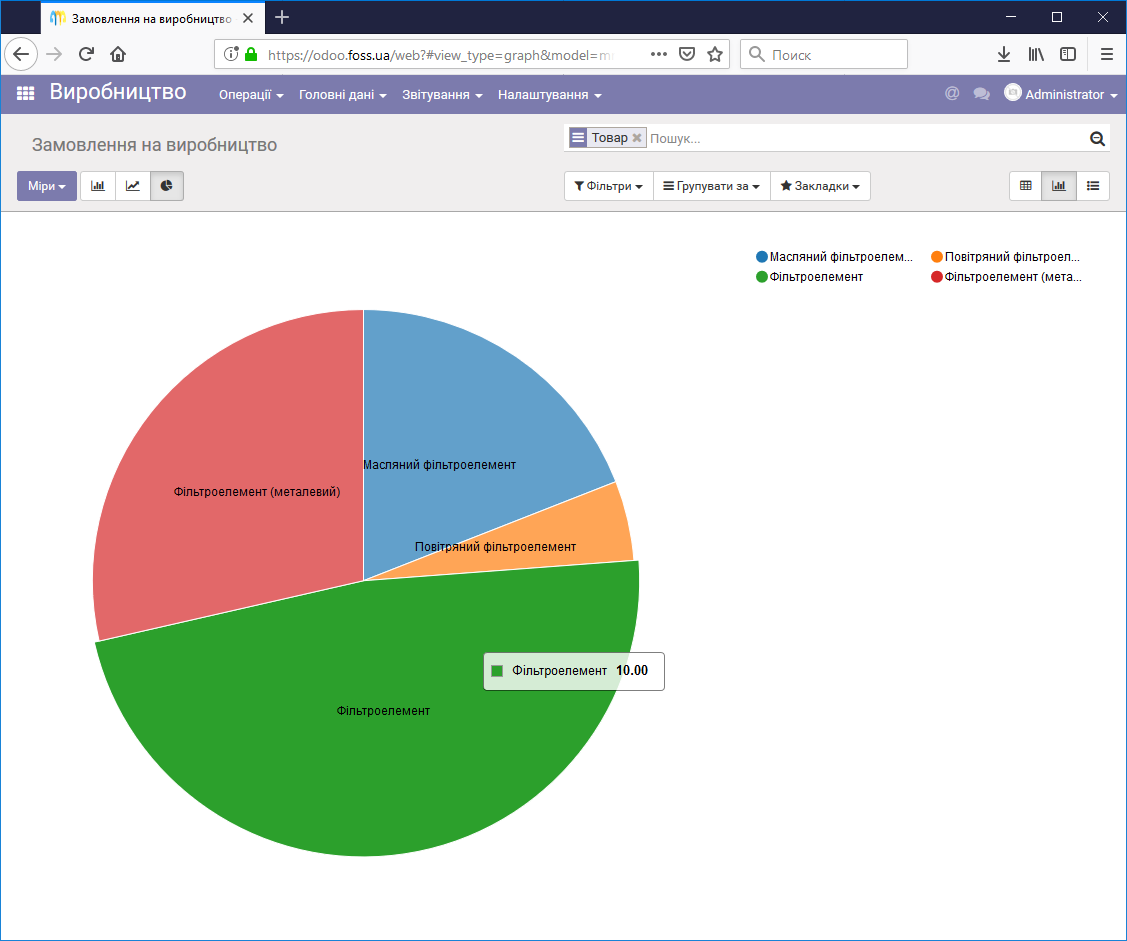This screenshot has height=941, width=1127.
Task: Switch to pie chart mode
Action: [x=167, y=186]
